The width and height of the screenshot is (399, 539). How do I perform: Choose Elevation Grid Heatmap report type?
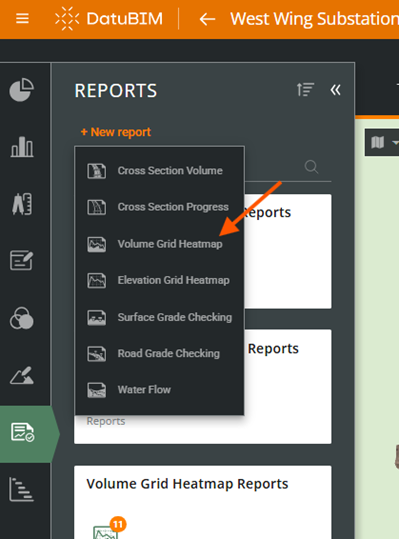[x=159, y=280]
